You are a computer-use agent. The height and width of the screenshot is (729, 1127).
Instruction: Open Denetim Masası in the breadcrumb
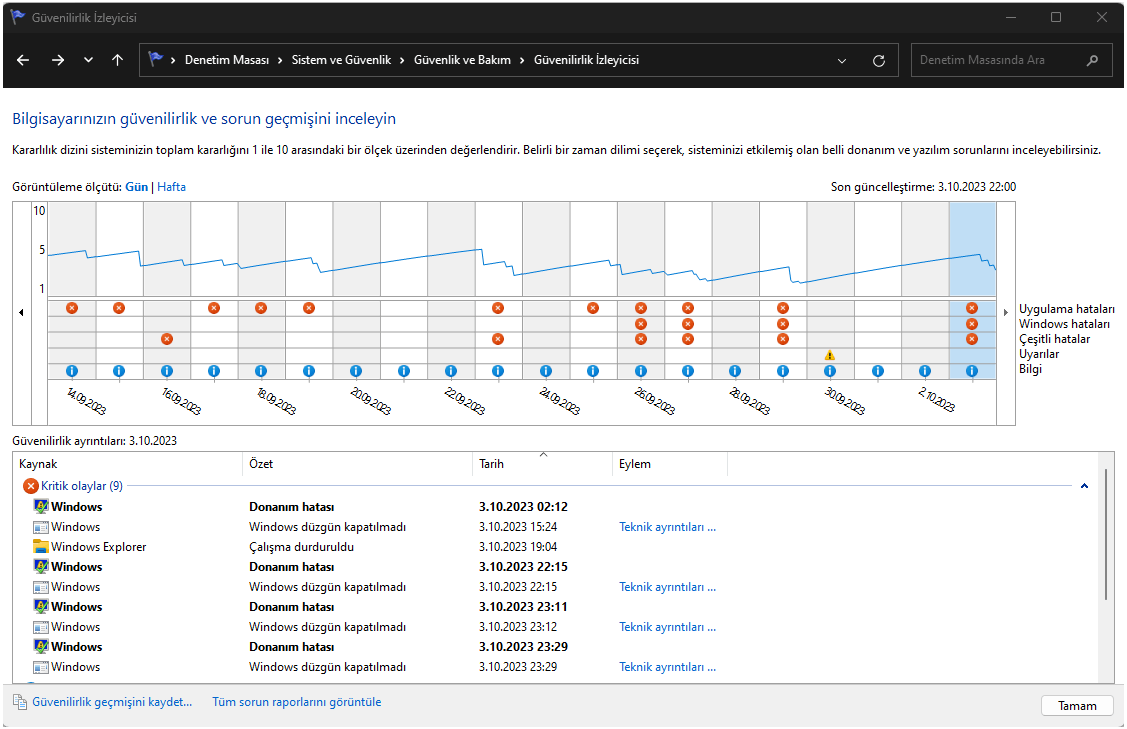[x=227, y=60]
